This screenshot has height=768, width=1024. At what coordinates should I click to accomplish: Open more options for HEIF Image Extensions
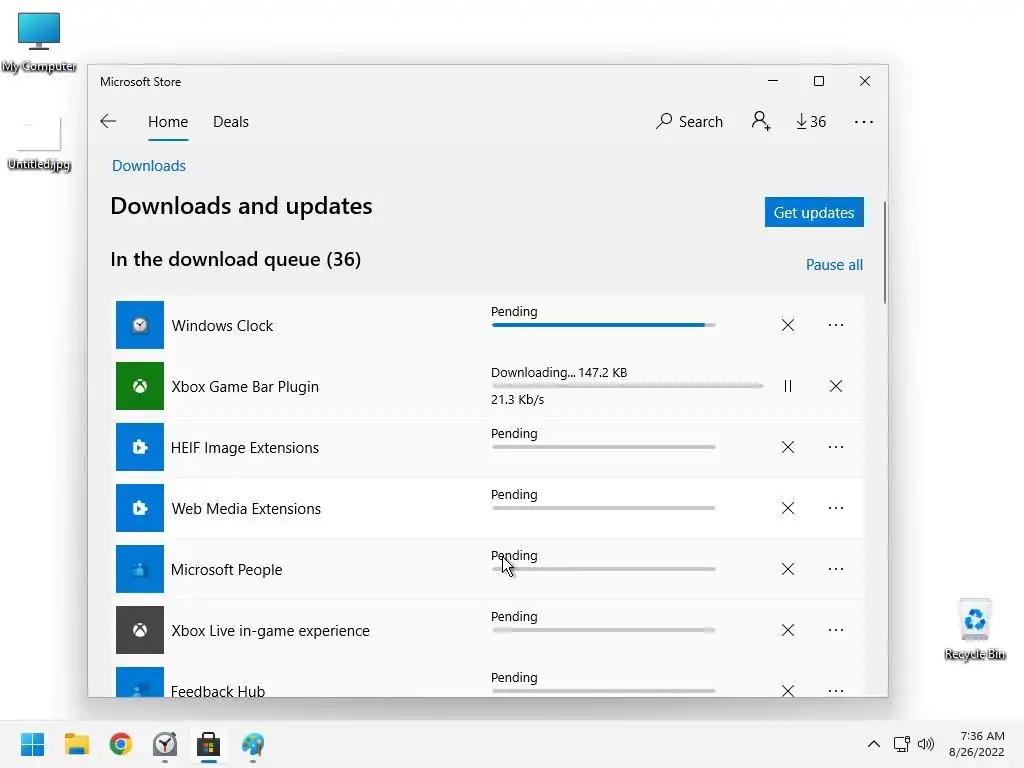(x=835, y=447)
